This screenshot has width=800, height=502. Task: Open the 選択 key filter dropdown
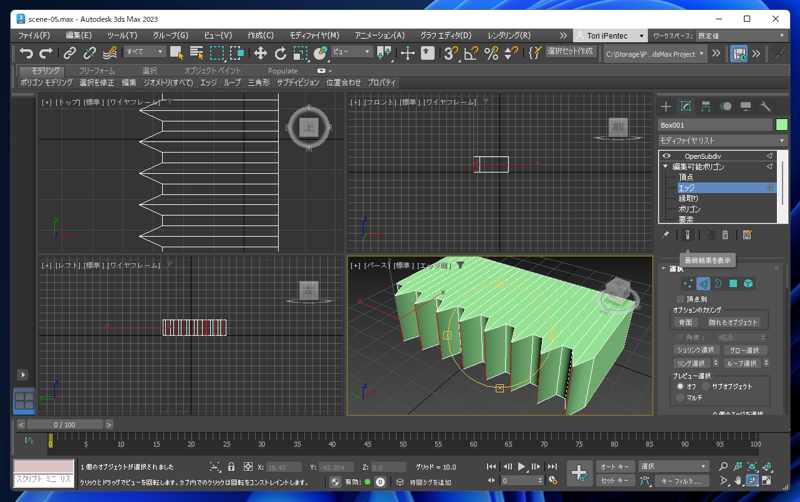[x=673, y=466]
